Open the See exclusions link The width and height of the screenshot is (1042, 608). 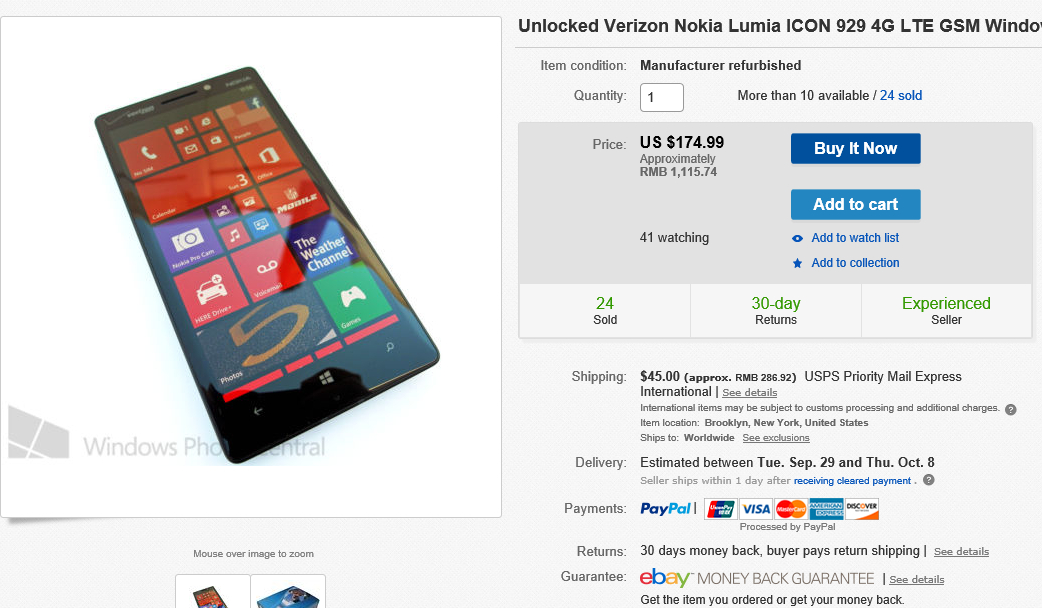pos(776,438)
